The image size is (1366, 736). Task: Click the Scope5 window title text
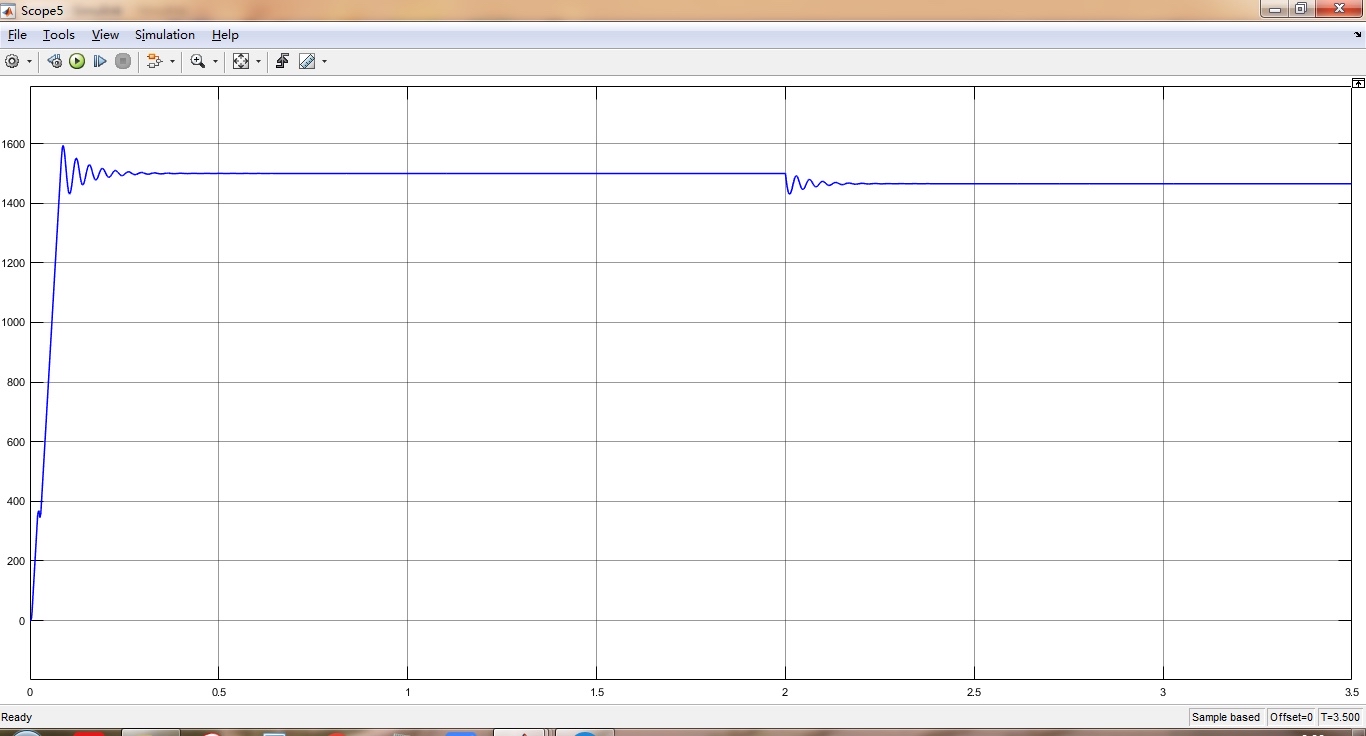tap(42, 10)
